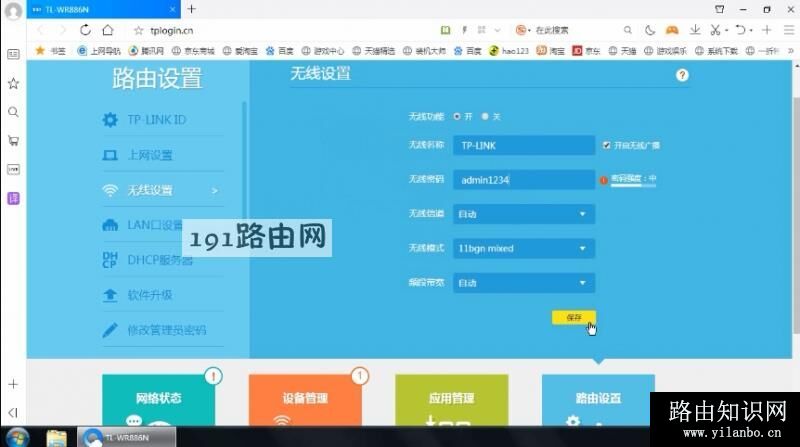Open the sidebar search icon

click(13, 112)
